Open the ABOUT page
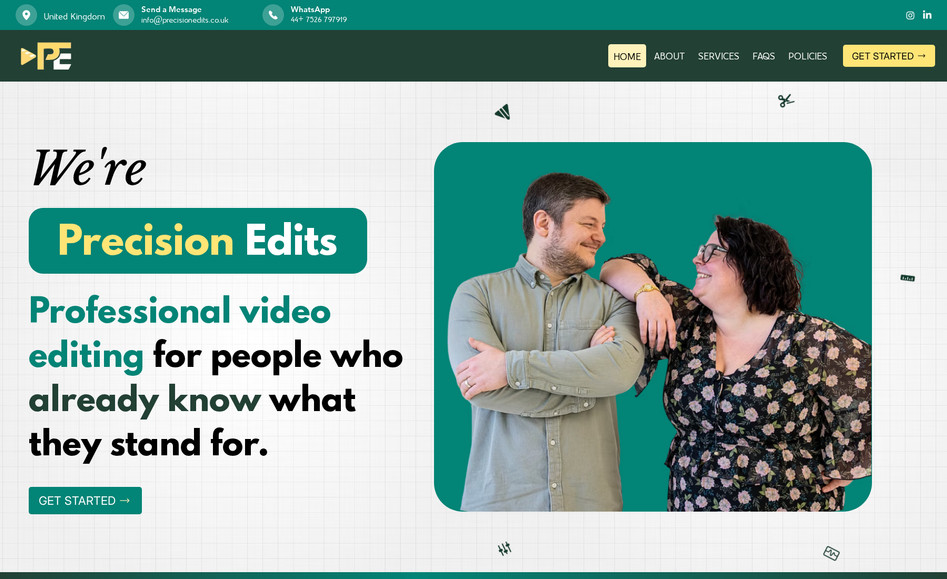The width and height of the screenshot is (947, 579). click(669, 56)
